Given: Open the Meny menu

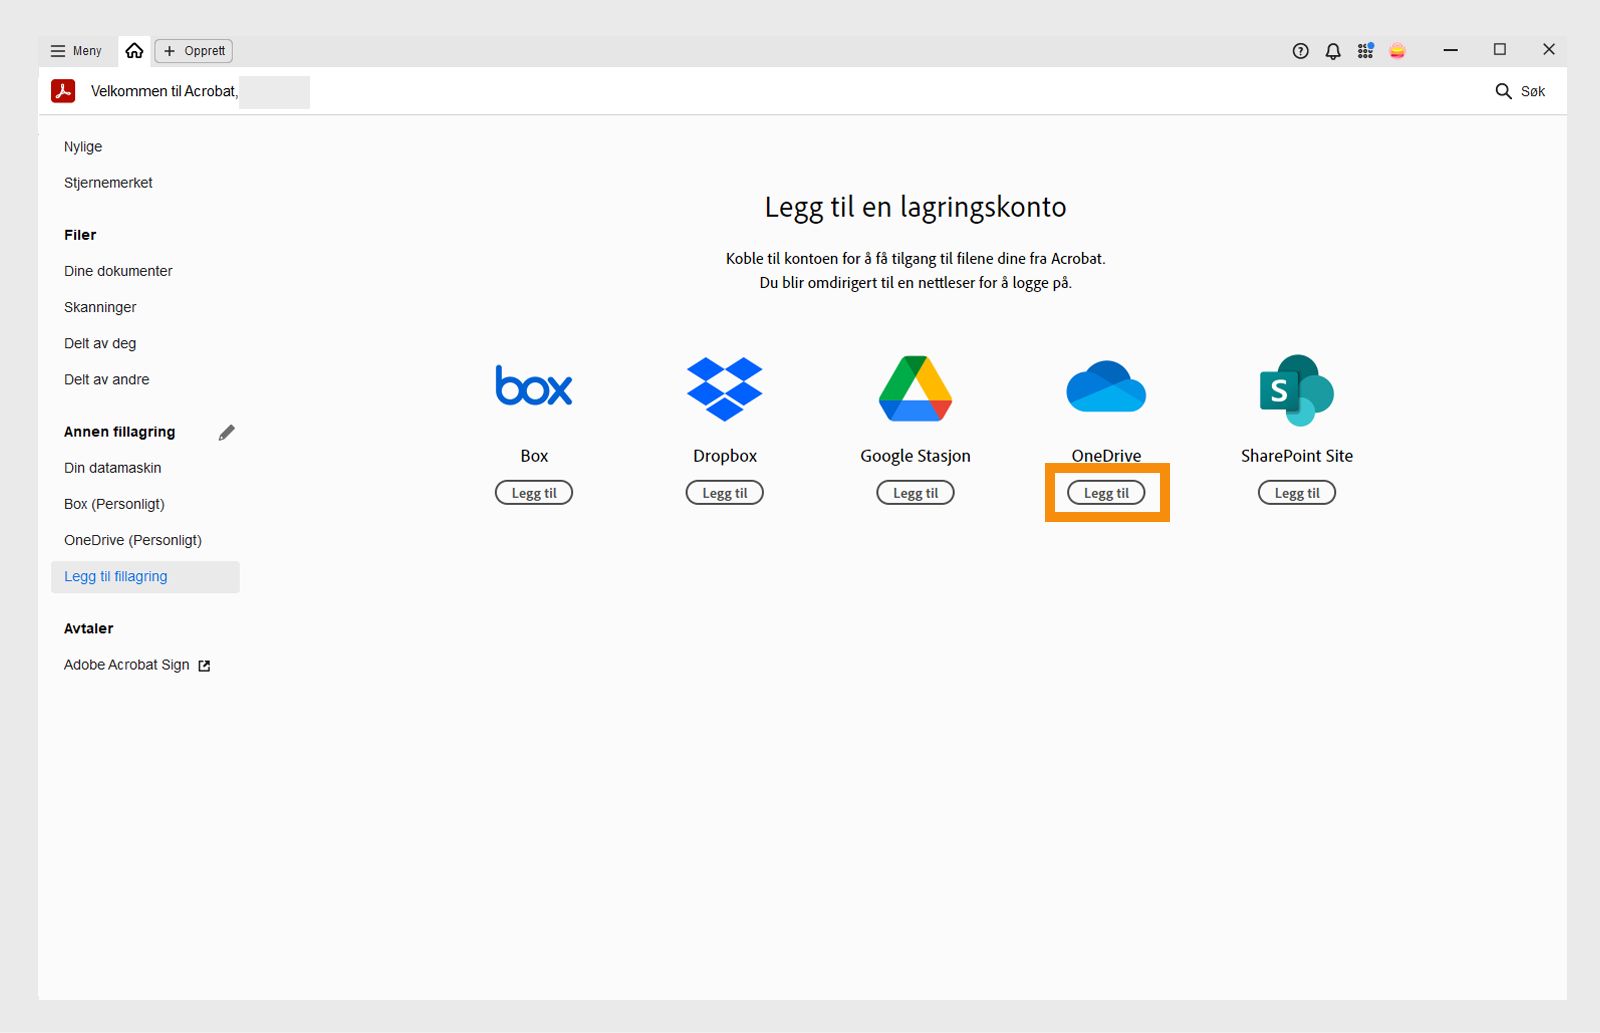Looking at the screenshot, I should (75, 50).
